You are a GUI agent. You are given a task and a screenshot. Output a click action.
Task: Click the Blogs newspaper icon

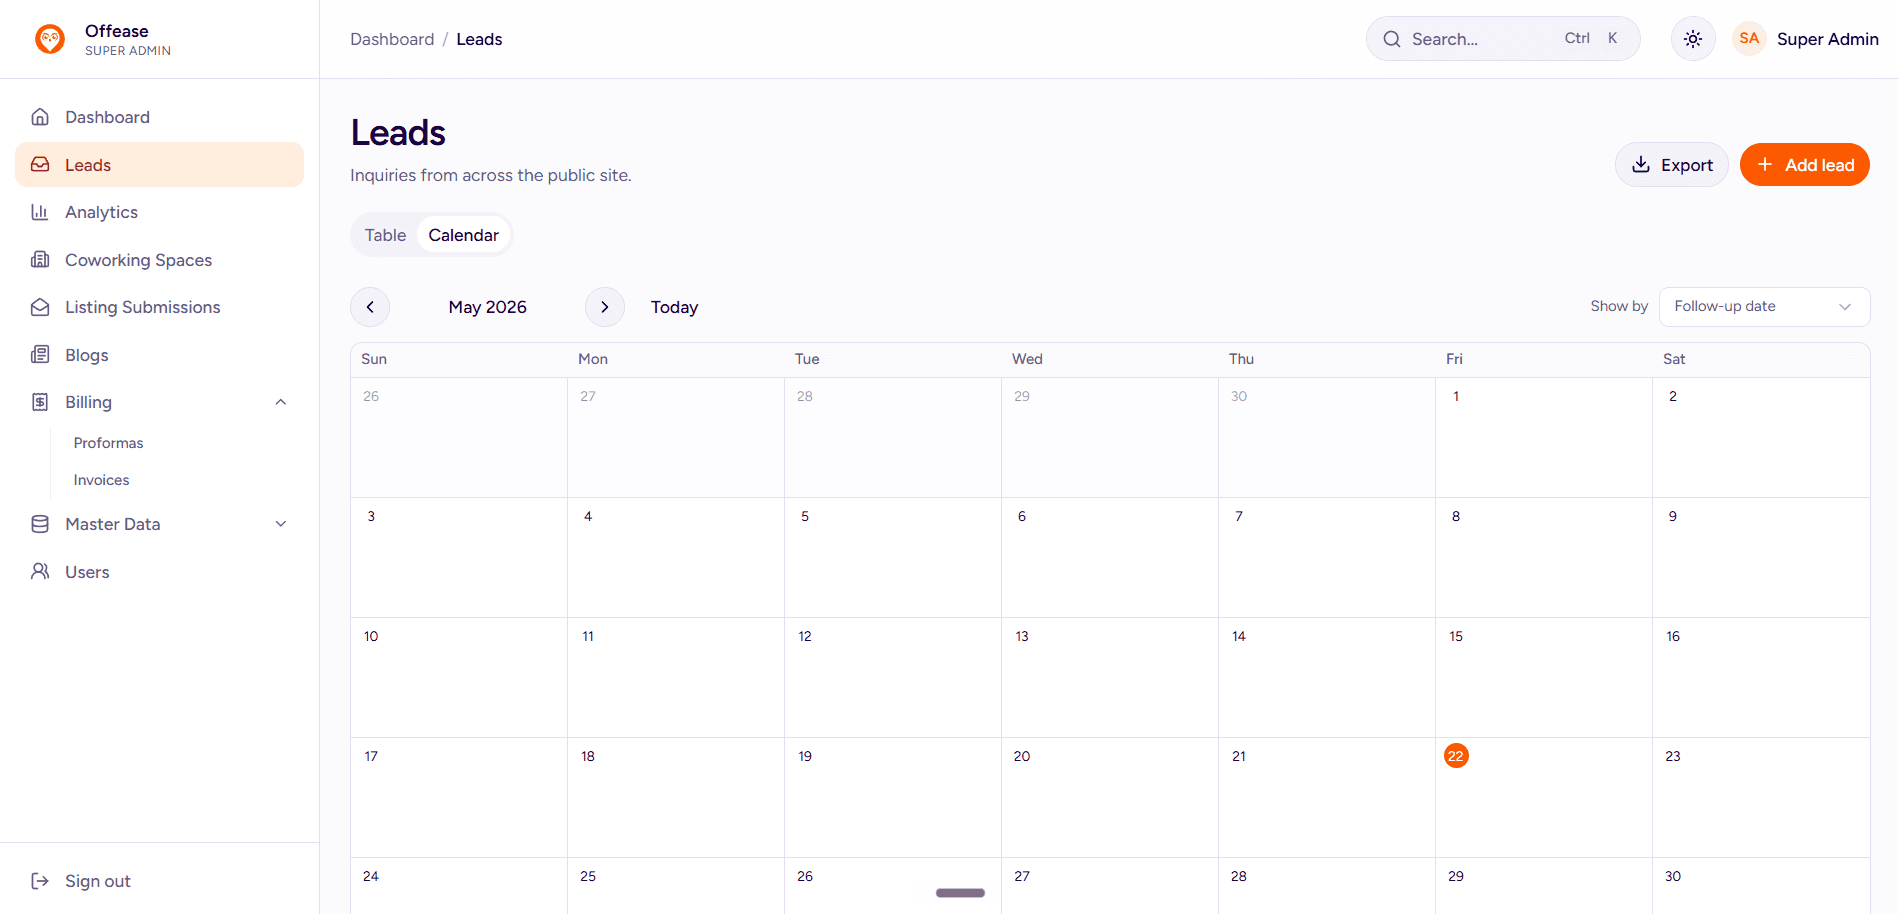point(40,355)
